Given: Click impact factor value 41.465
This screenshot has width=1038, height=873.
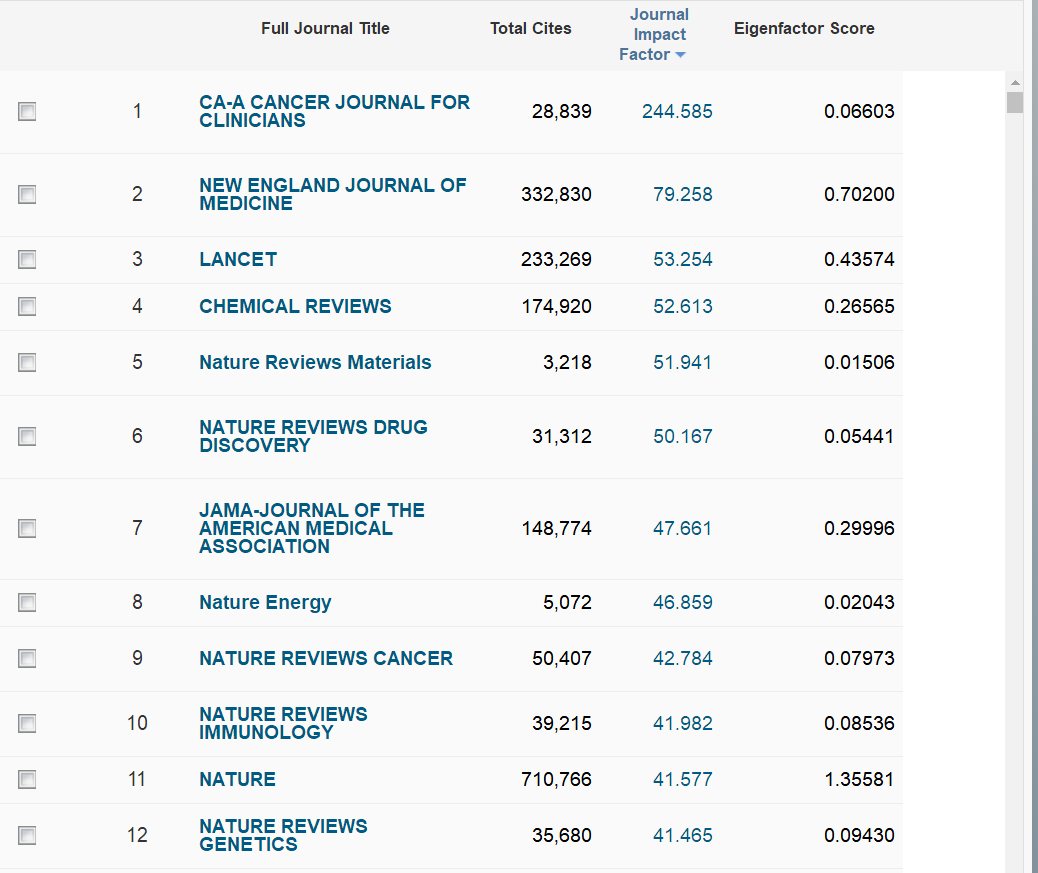Looking at the screenshot, I should coord(683,835).
